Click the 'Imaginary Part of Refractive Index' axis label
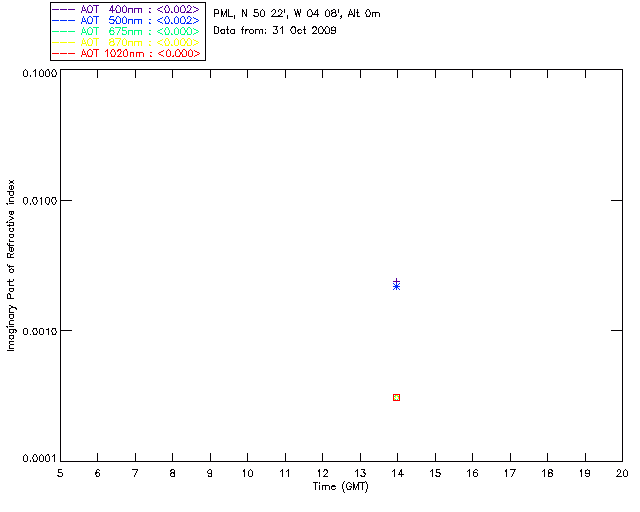640x512 pixels. click(11, 265)
